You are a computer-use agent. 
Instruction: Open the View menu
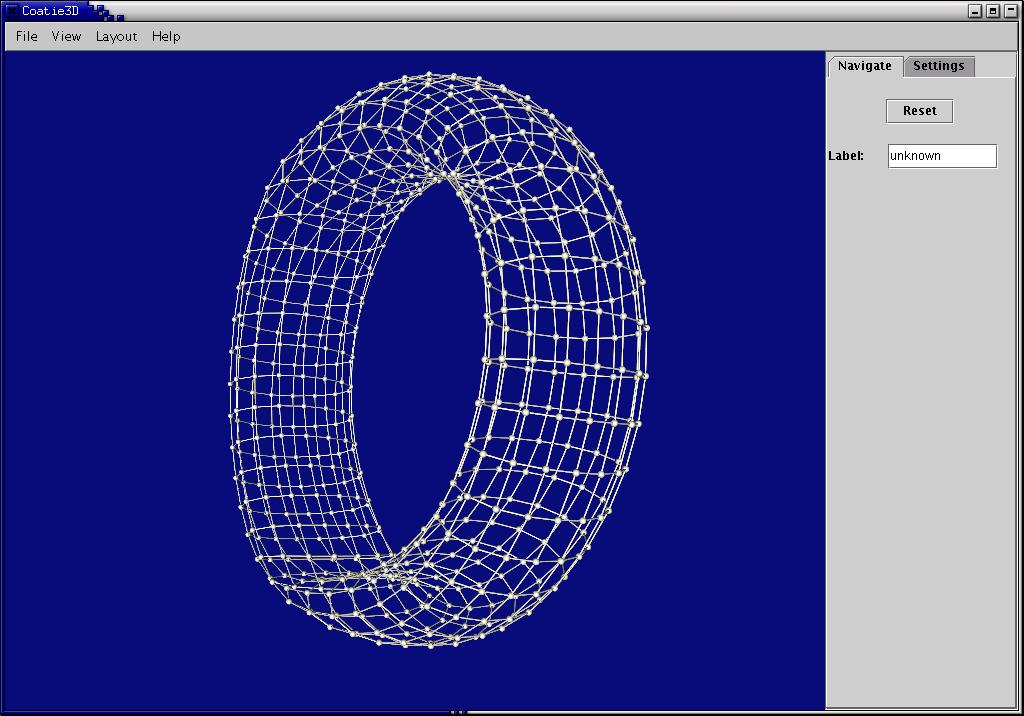[x=66, y=36]
